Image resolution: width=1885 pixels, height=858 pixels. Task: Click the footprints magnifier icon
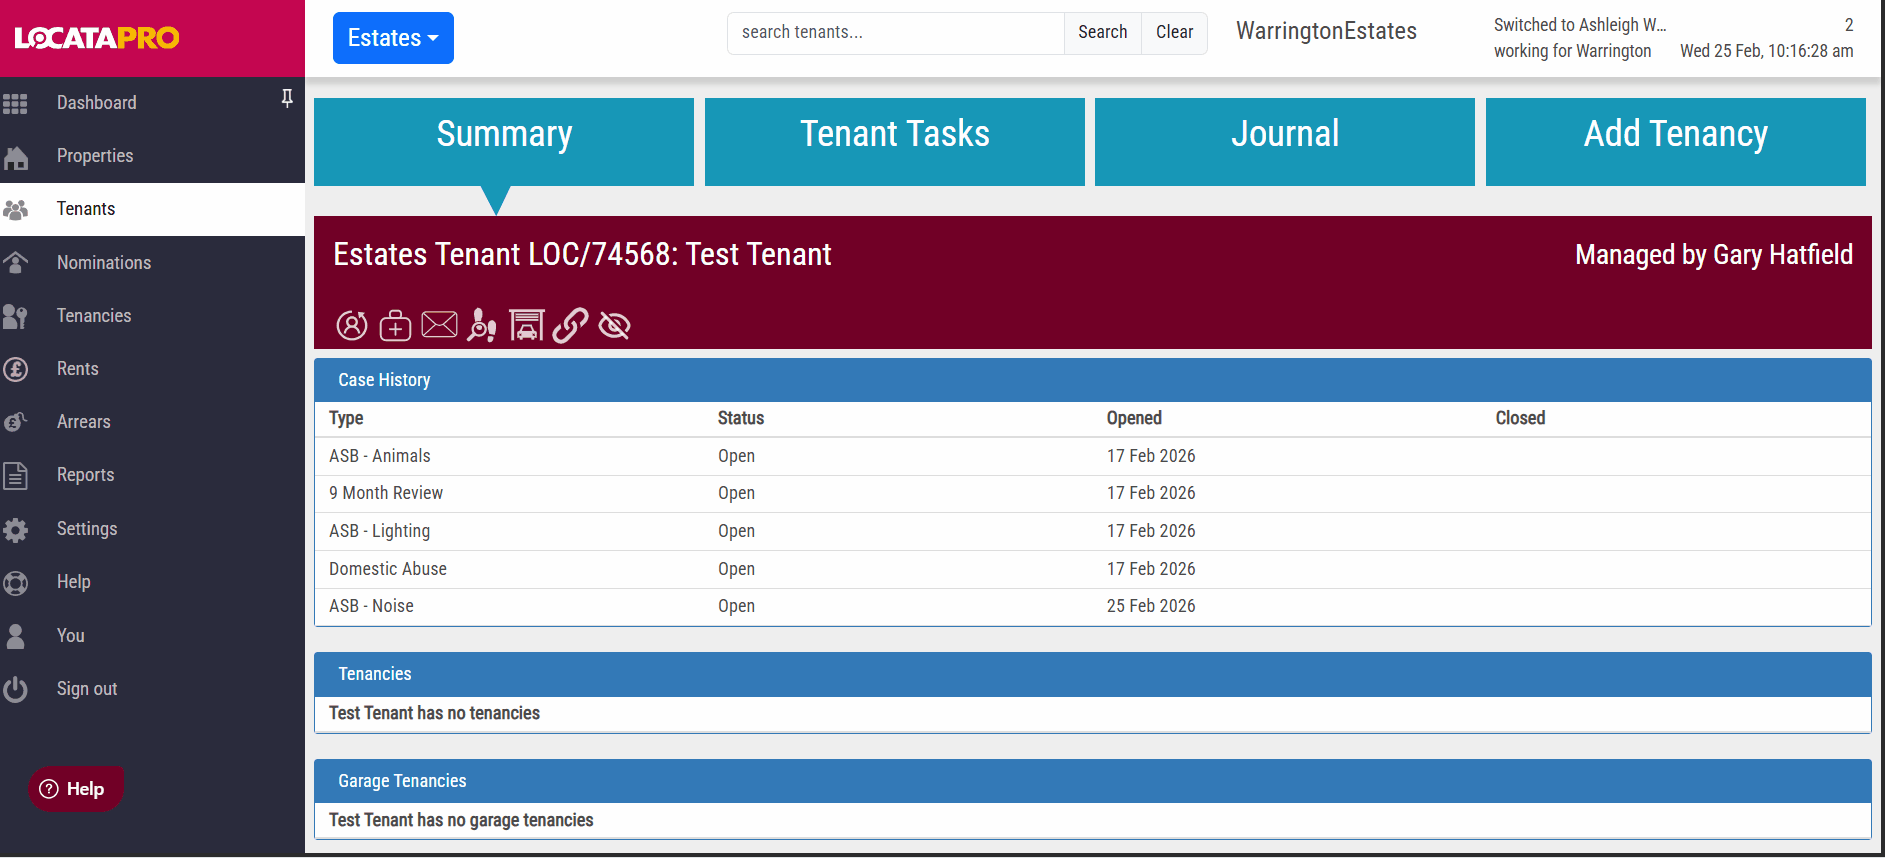(482, 325)
